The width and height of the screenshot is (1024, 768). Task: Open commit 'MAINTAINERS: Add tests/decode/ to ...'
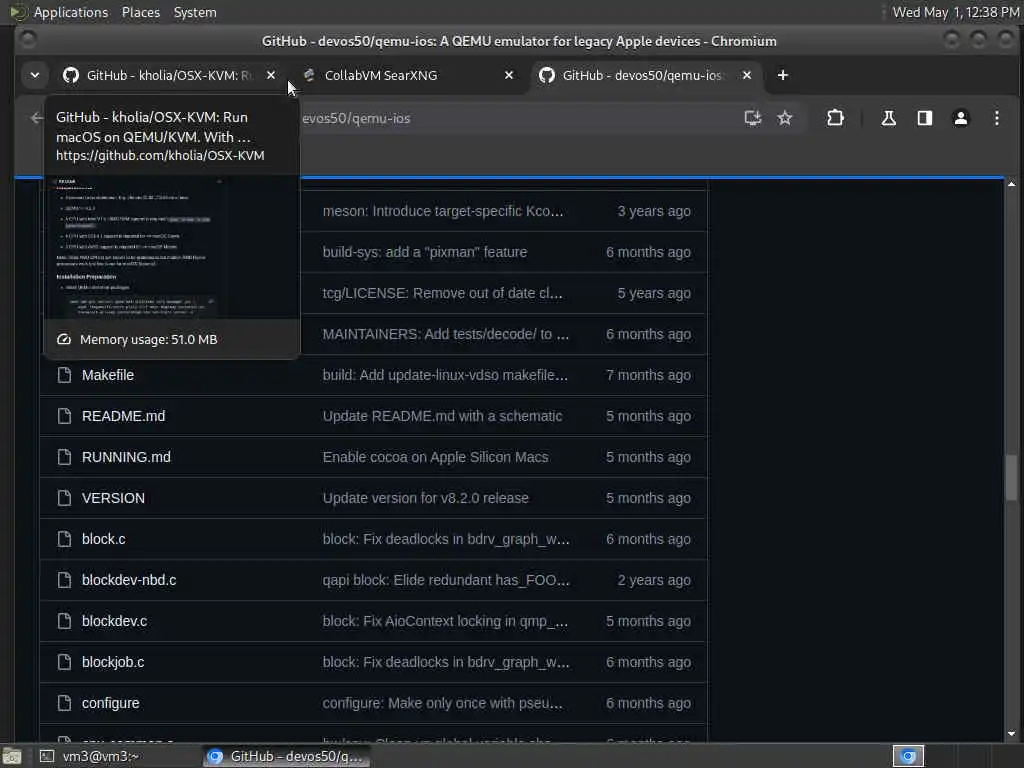coord(445,334)
